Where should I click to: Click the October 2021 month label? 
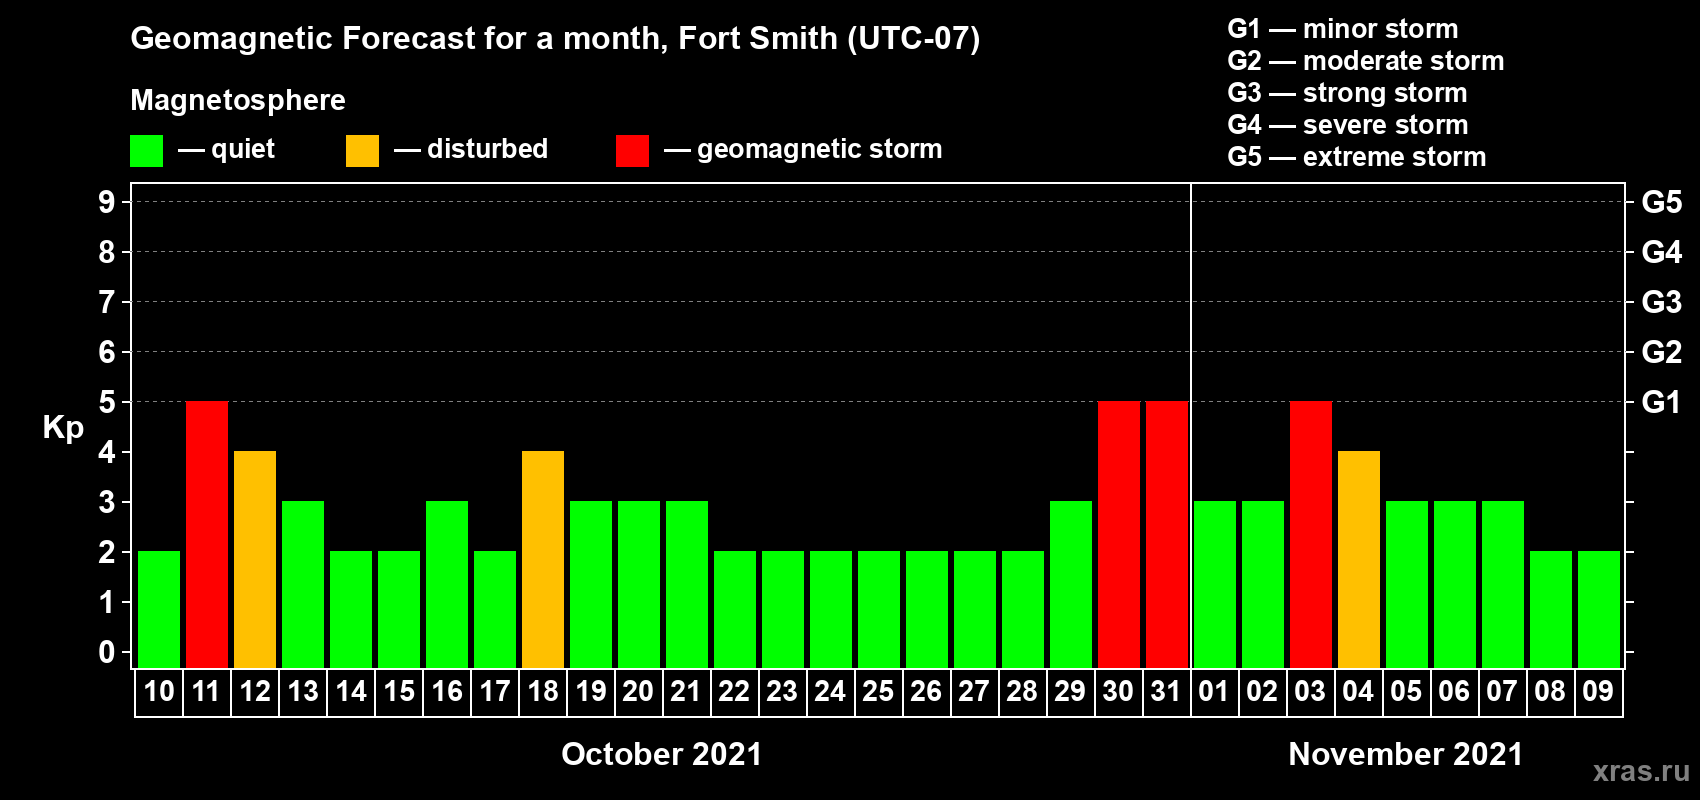pos(662,754)
